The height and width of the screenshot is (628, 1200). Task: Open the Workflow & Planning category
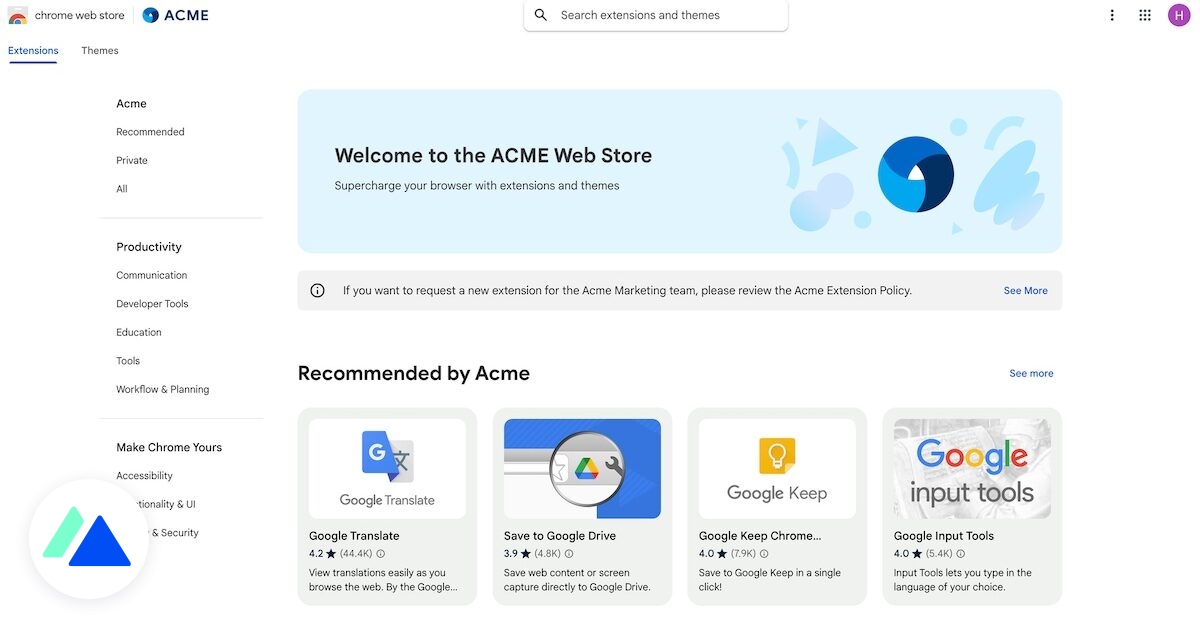tap(163, 390)
